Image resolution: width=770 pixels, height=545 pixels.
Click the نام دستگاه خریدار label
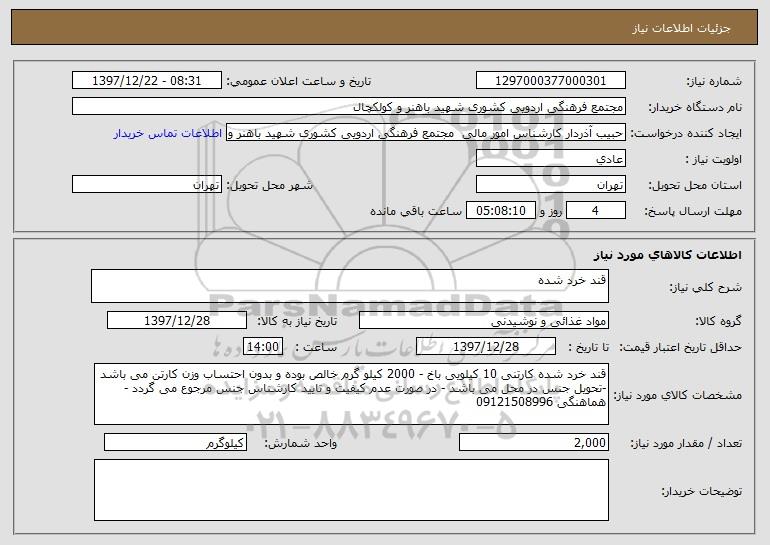tap(695, 107)
